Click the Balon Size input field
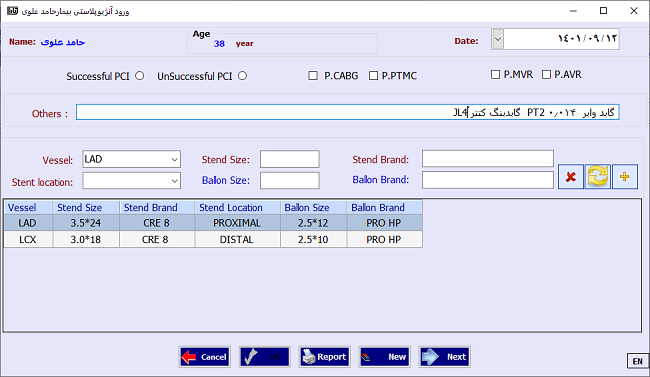650x377 pixels. pos(290,180)
